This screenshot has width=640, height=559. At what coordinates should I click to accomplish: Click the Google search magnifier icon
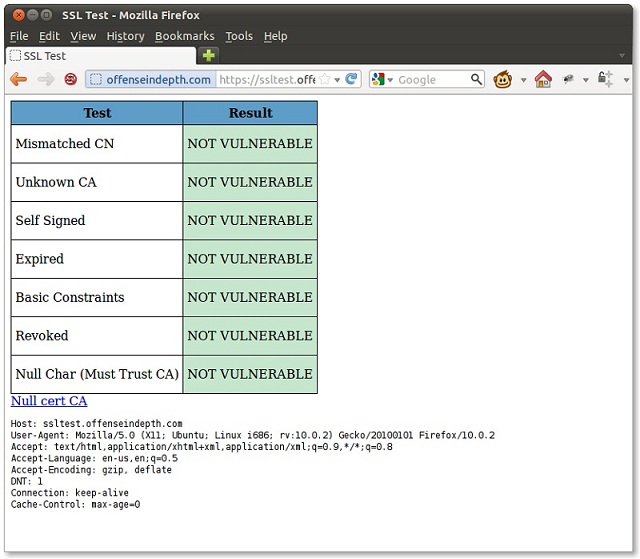[477, 79]
